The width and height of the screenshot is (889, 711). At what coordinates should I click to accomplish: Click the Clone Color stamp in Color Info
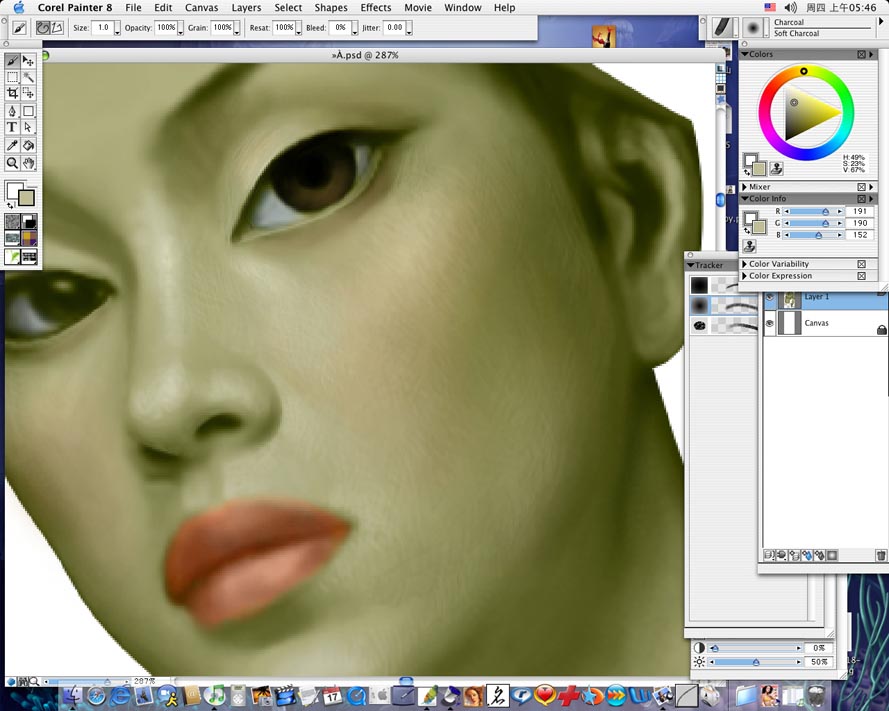point(750,247)
